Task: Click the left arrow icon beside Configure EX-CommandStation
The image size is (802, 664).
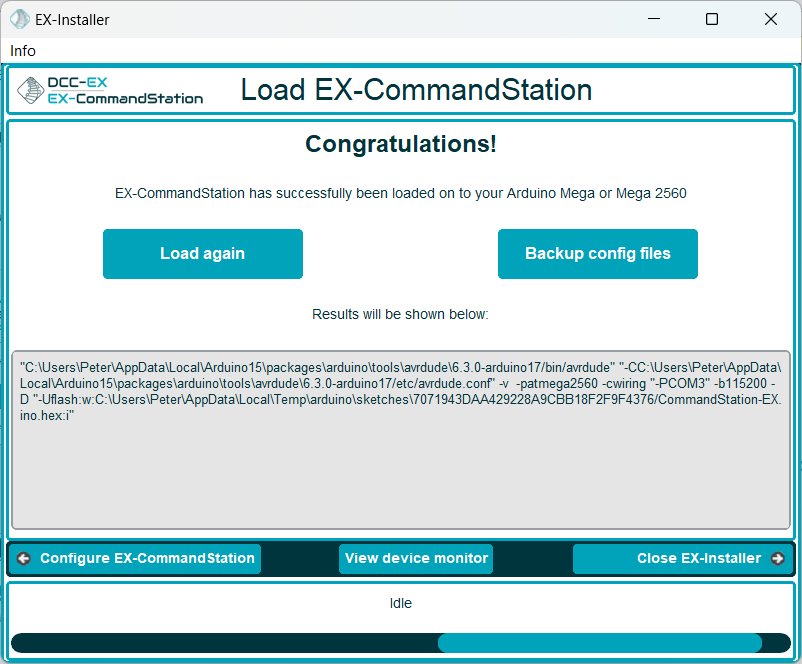Action: [24, 558]
